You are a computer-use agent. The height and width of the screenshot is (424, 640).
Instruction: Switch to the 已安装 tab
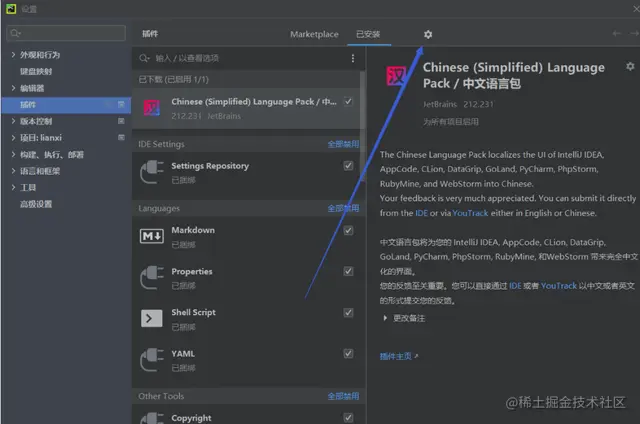coord(368,34)
